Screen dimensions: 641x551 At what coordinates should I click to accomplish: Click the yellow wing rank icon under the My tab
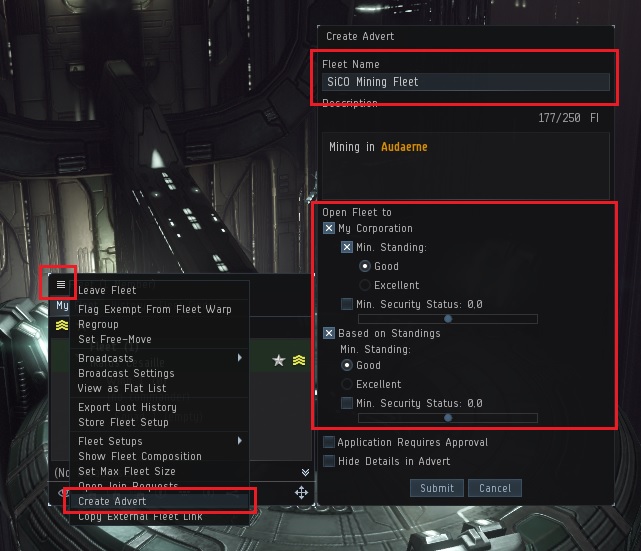[62, 325]
